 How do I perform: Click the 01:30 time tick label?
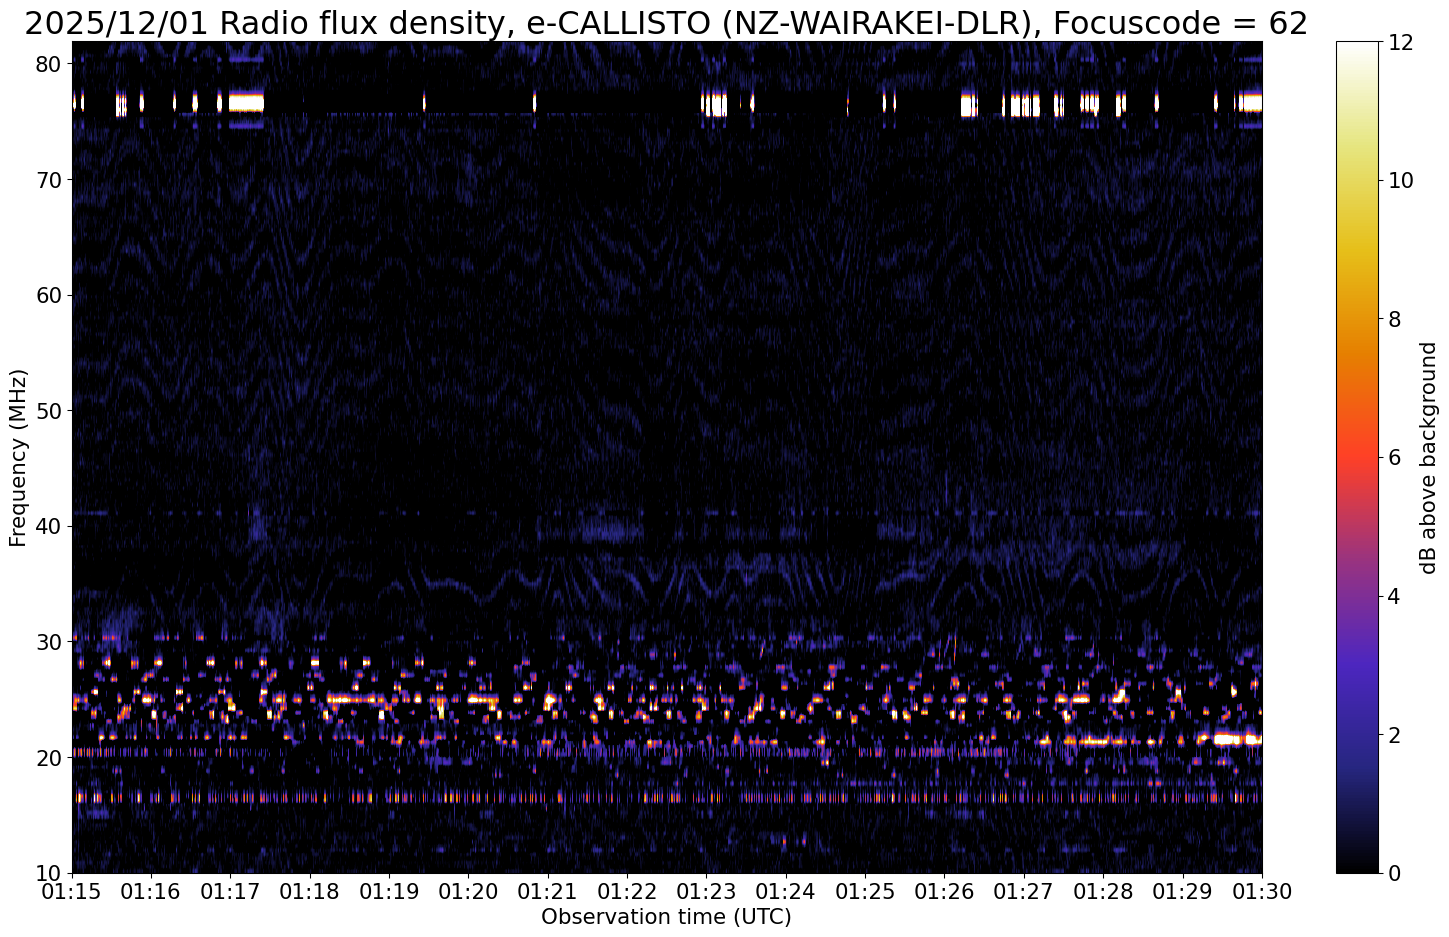tap(1261, 891)
